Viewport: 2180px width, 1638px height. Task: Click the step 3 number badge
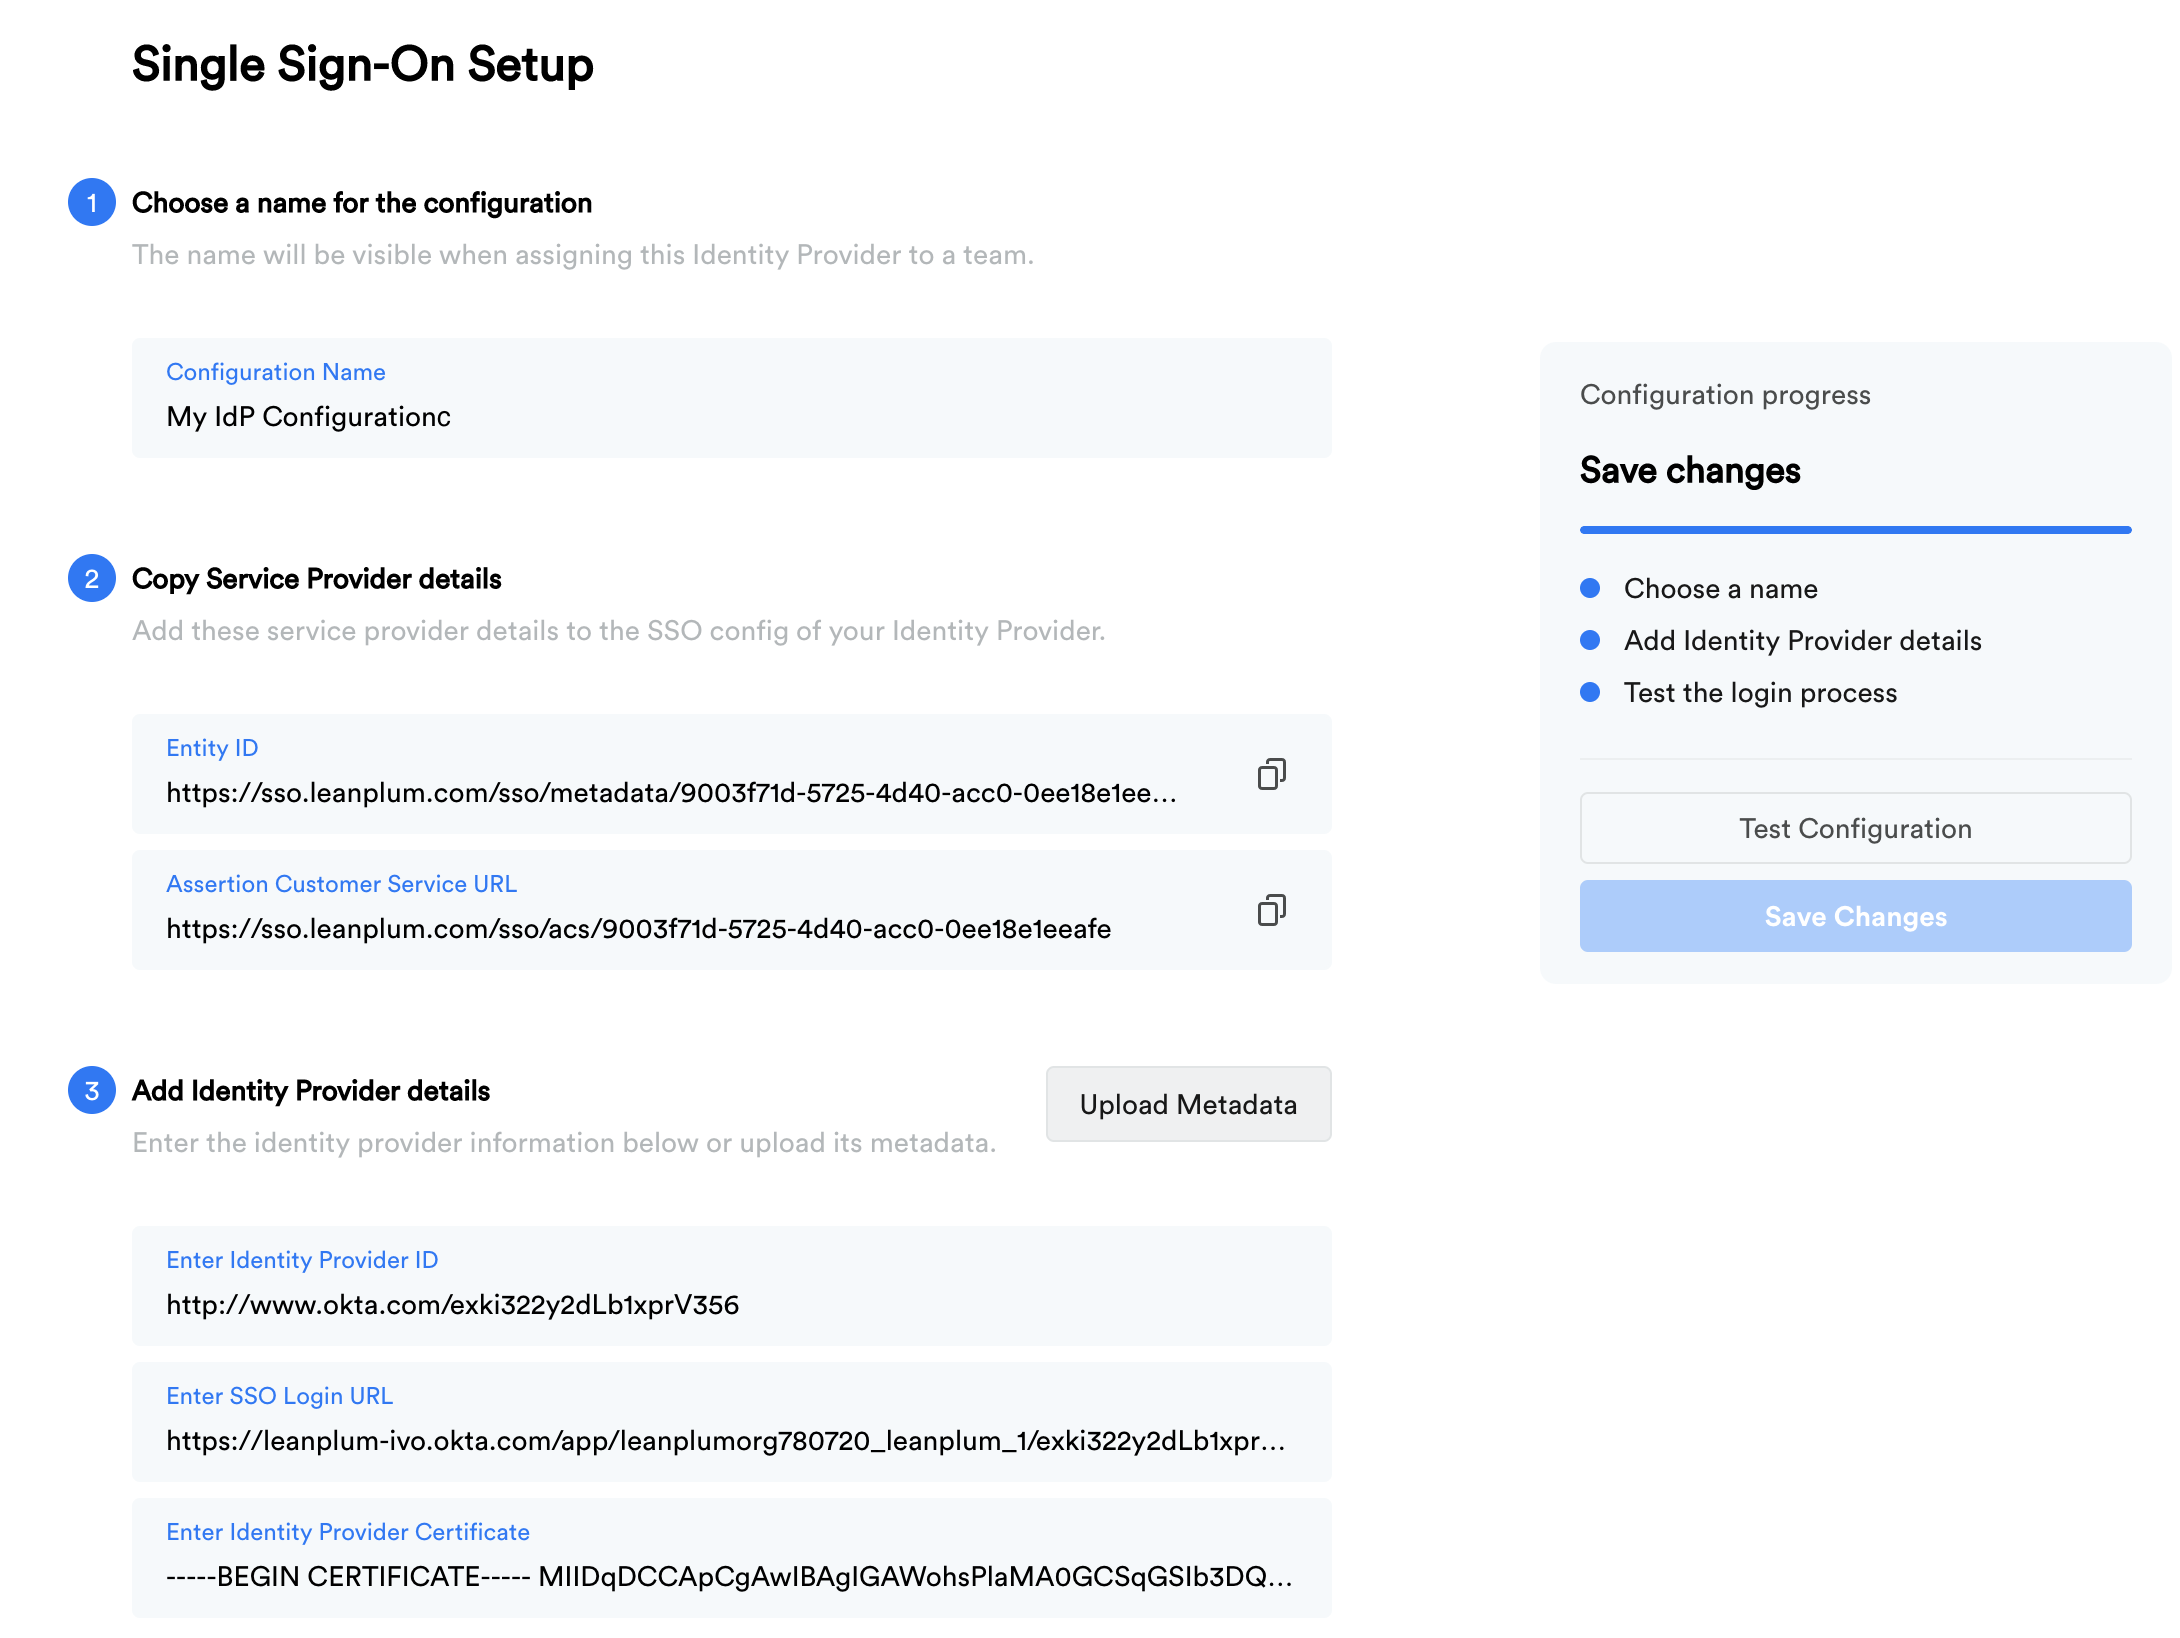coord(92,1091)
